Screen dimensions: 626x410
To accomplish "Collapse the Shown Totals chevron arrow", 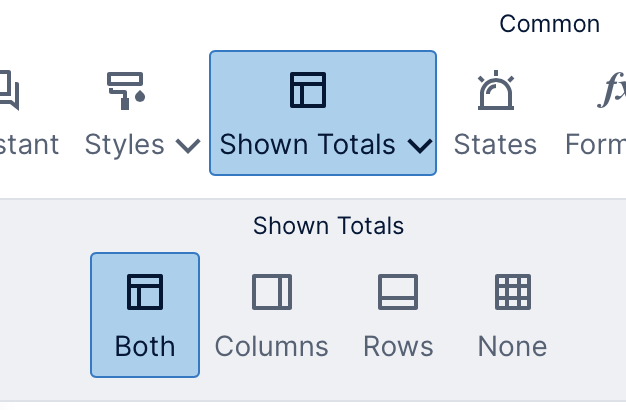I will pyautogui.click(x=420, y=146).
